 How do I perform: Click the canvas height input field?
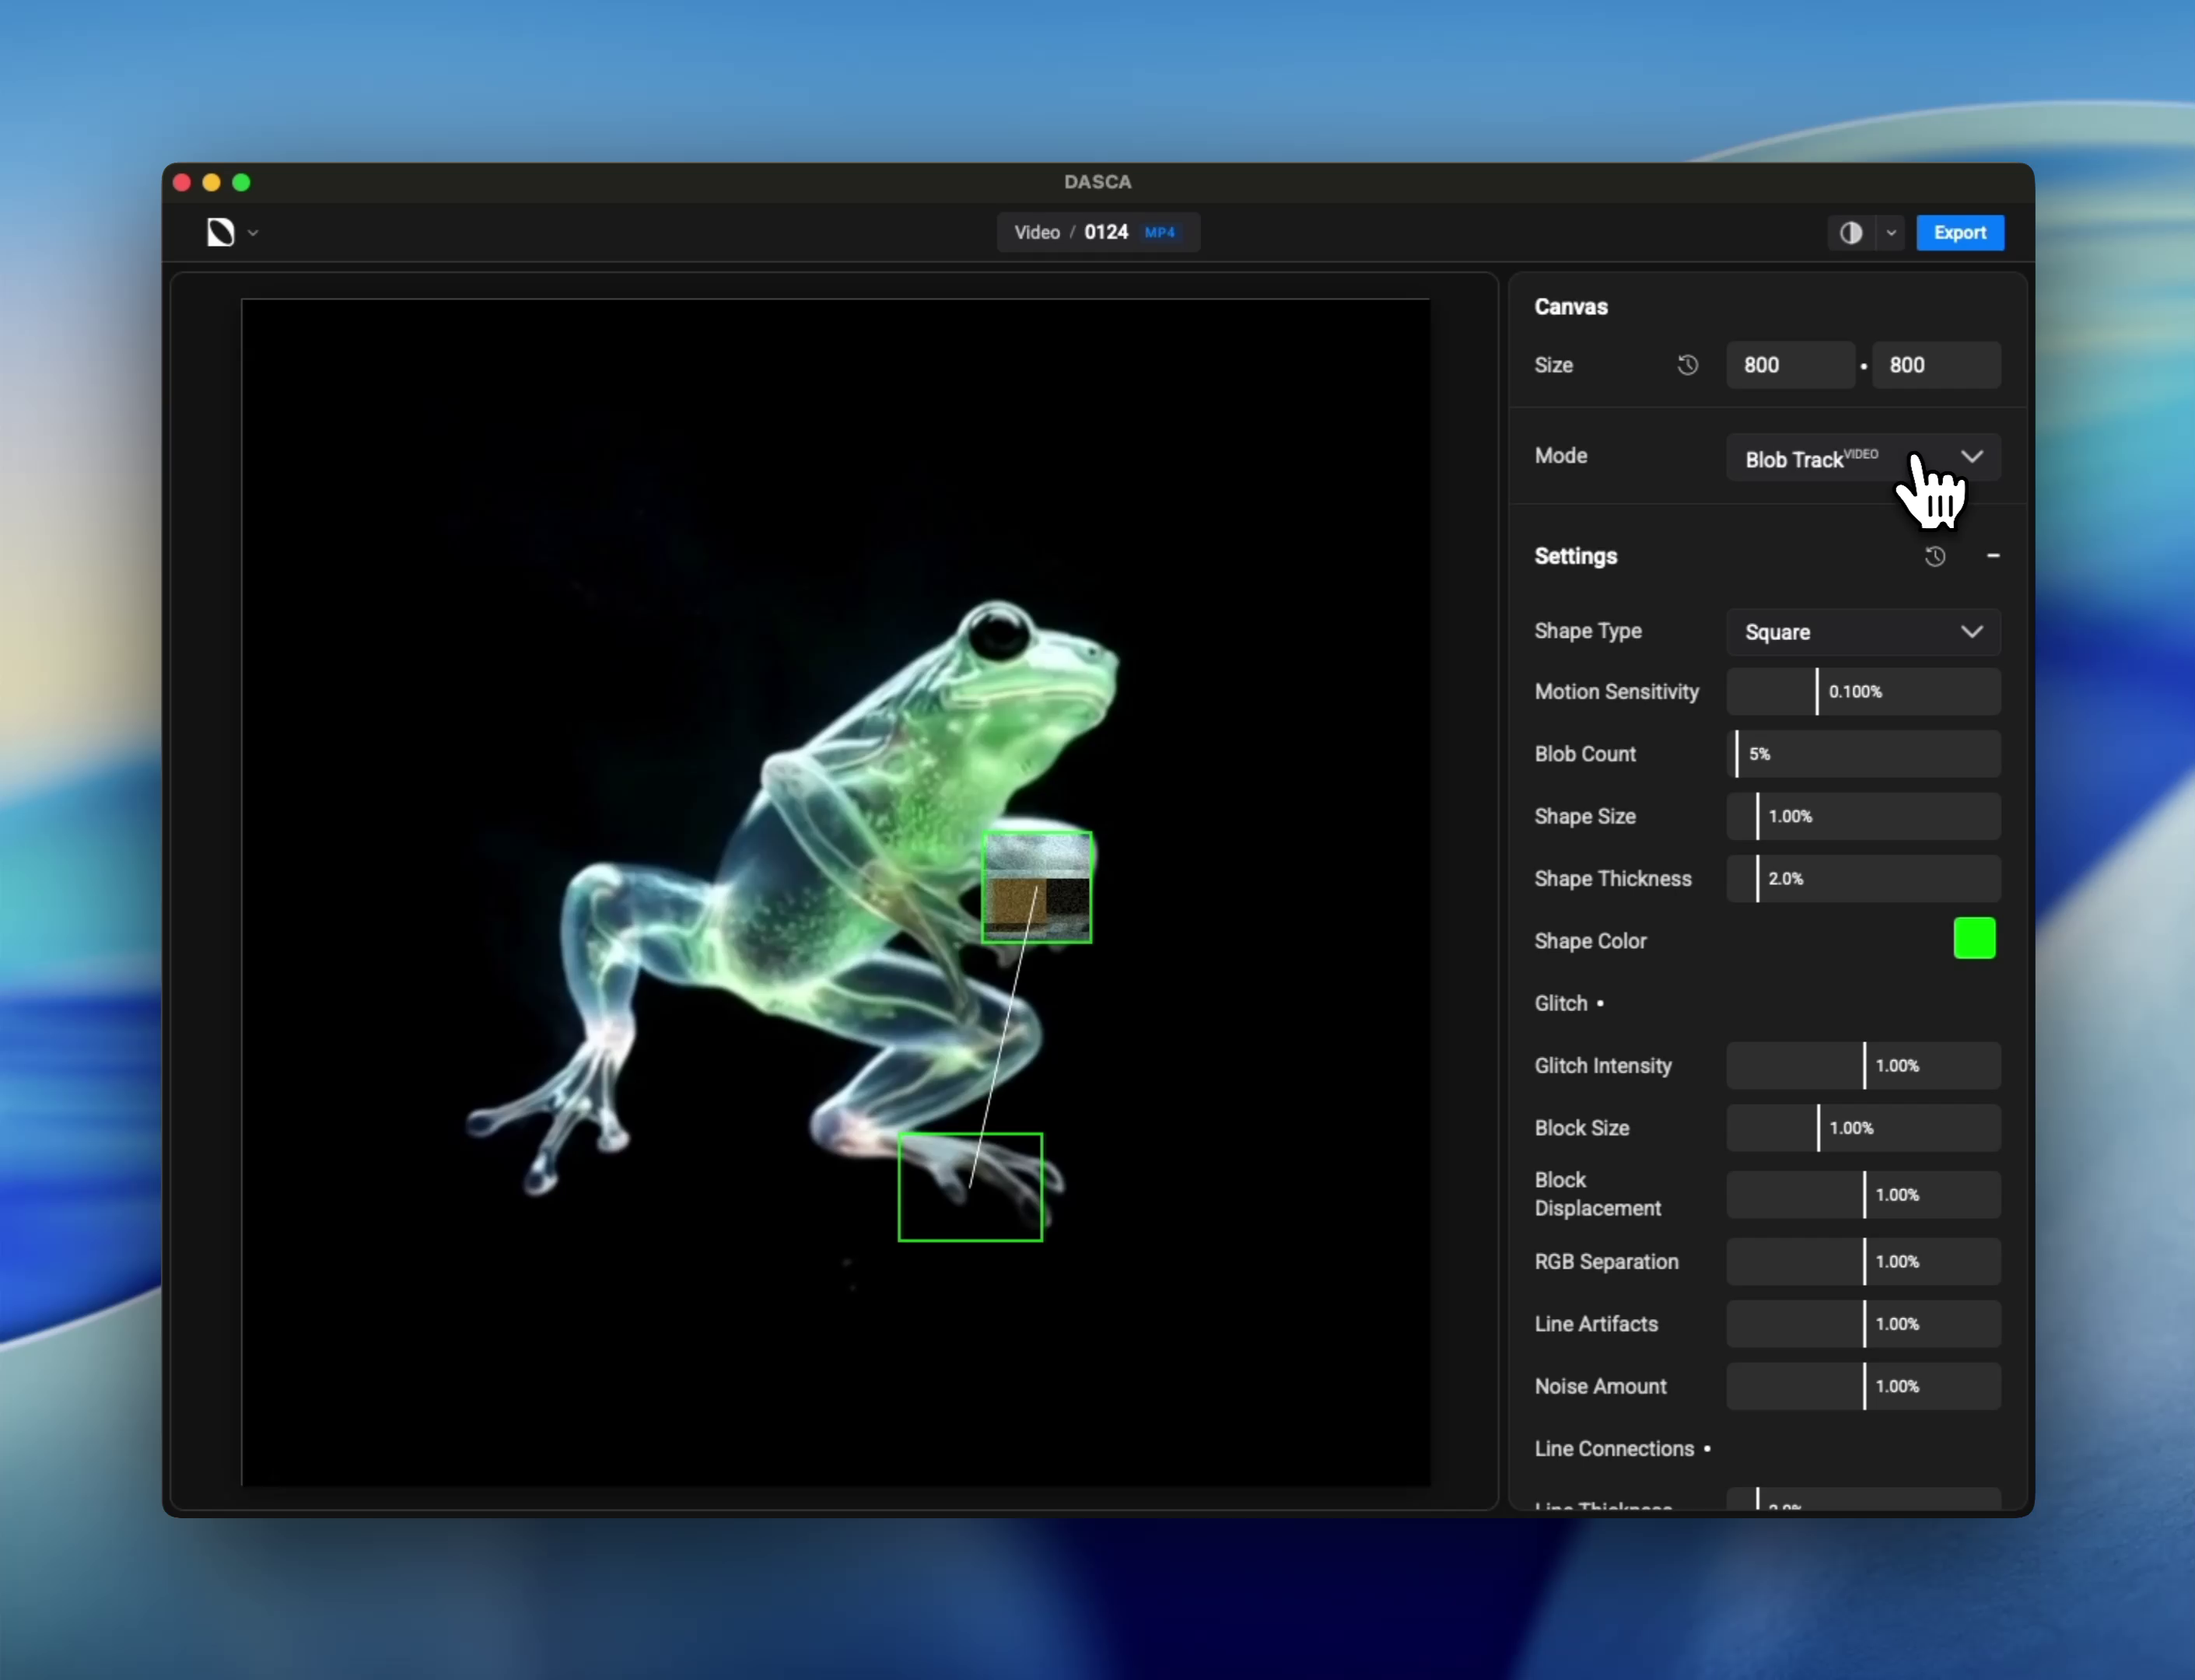pos(1935,365)
